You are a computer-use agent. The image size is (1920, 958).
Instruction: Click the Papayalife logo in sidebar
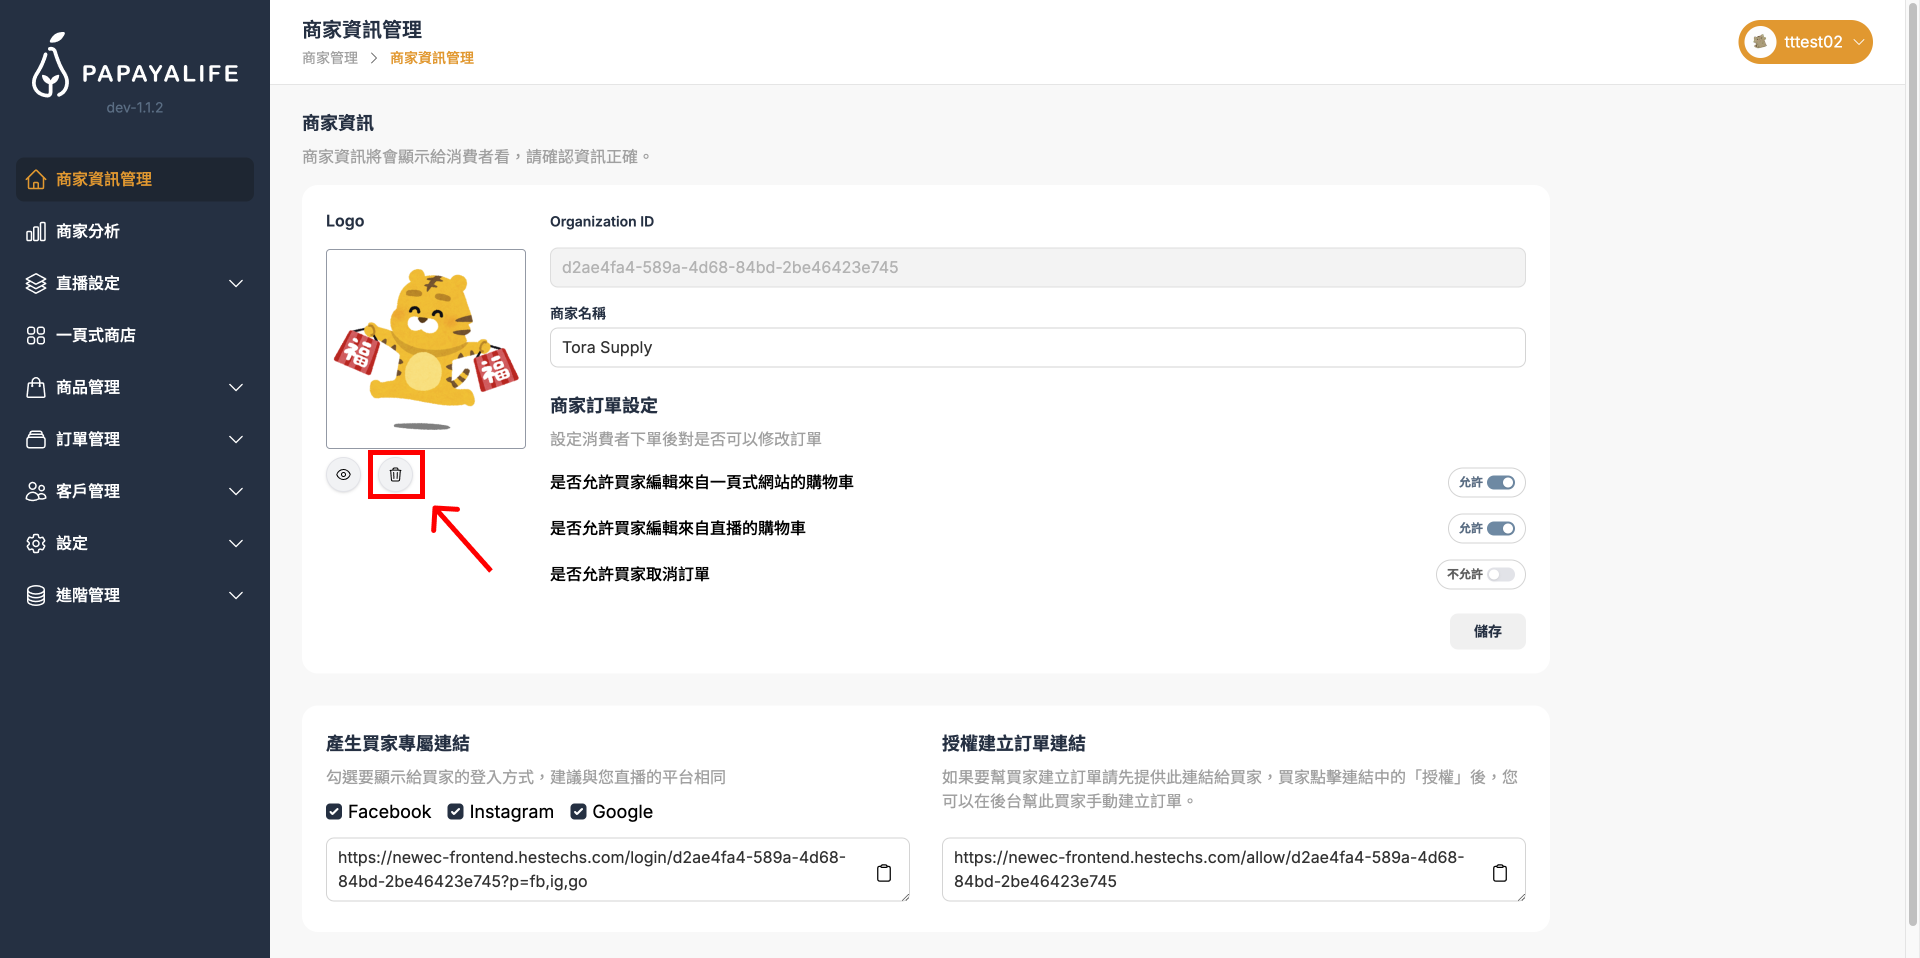pos(135,68)
